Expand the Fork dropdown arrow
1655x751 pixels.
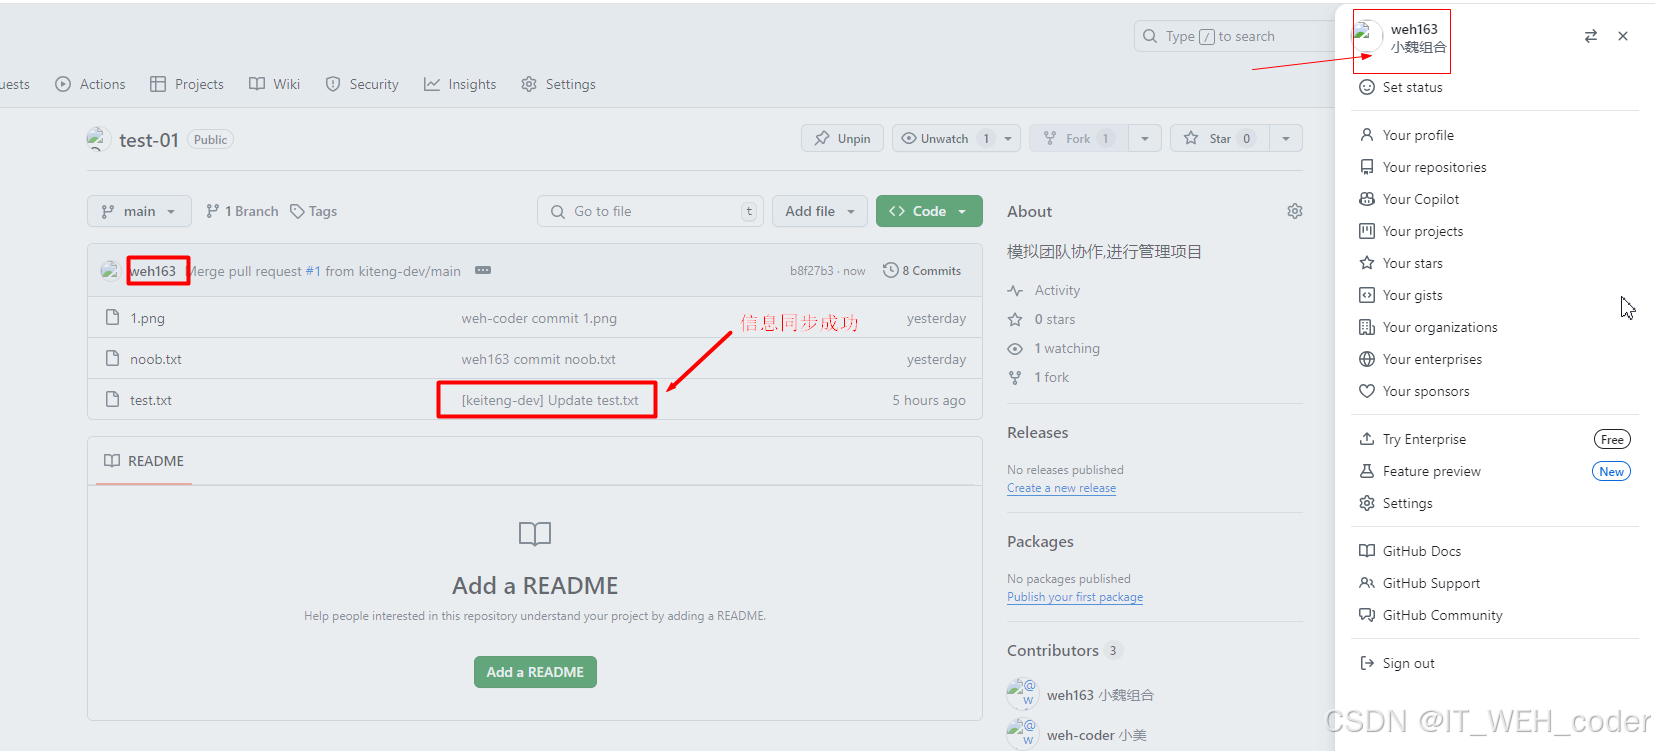[x=1145, y=138]
